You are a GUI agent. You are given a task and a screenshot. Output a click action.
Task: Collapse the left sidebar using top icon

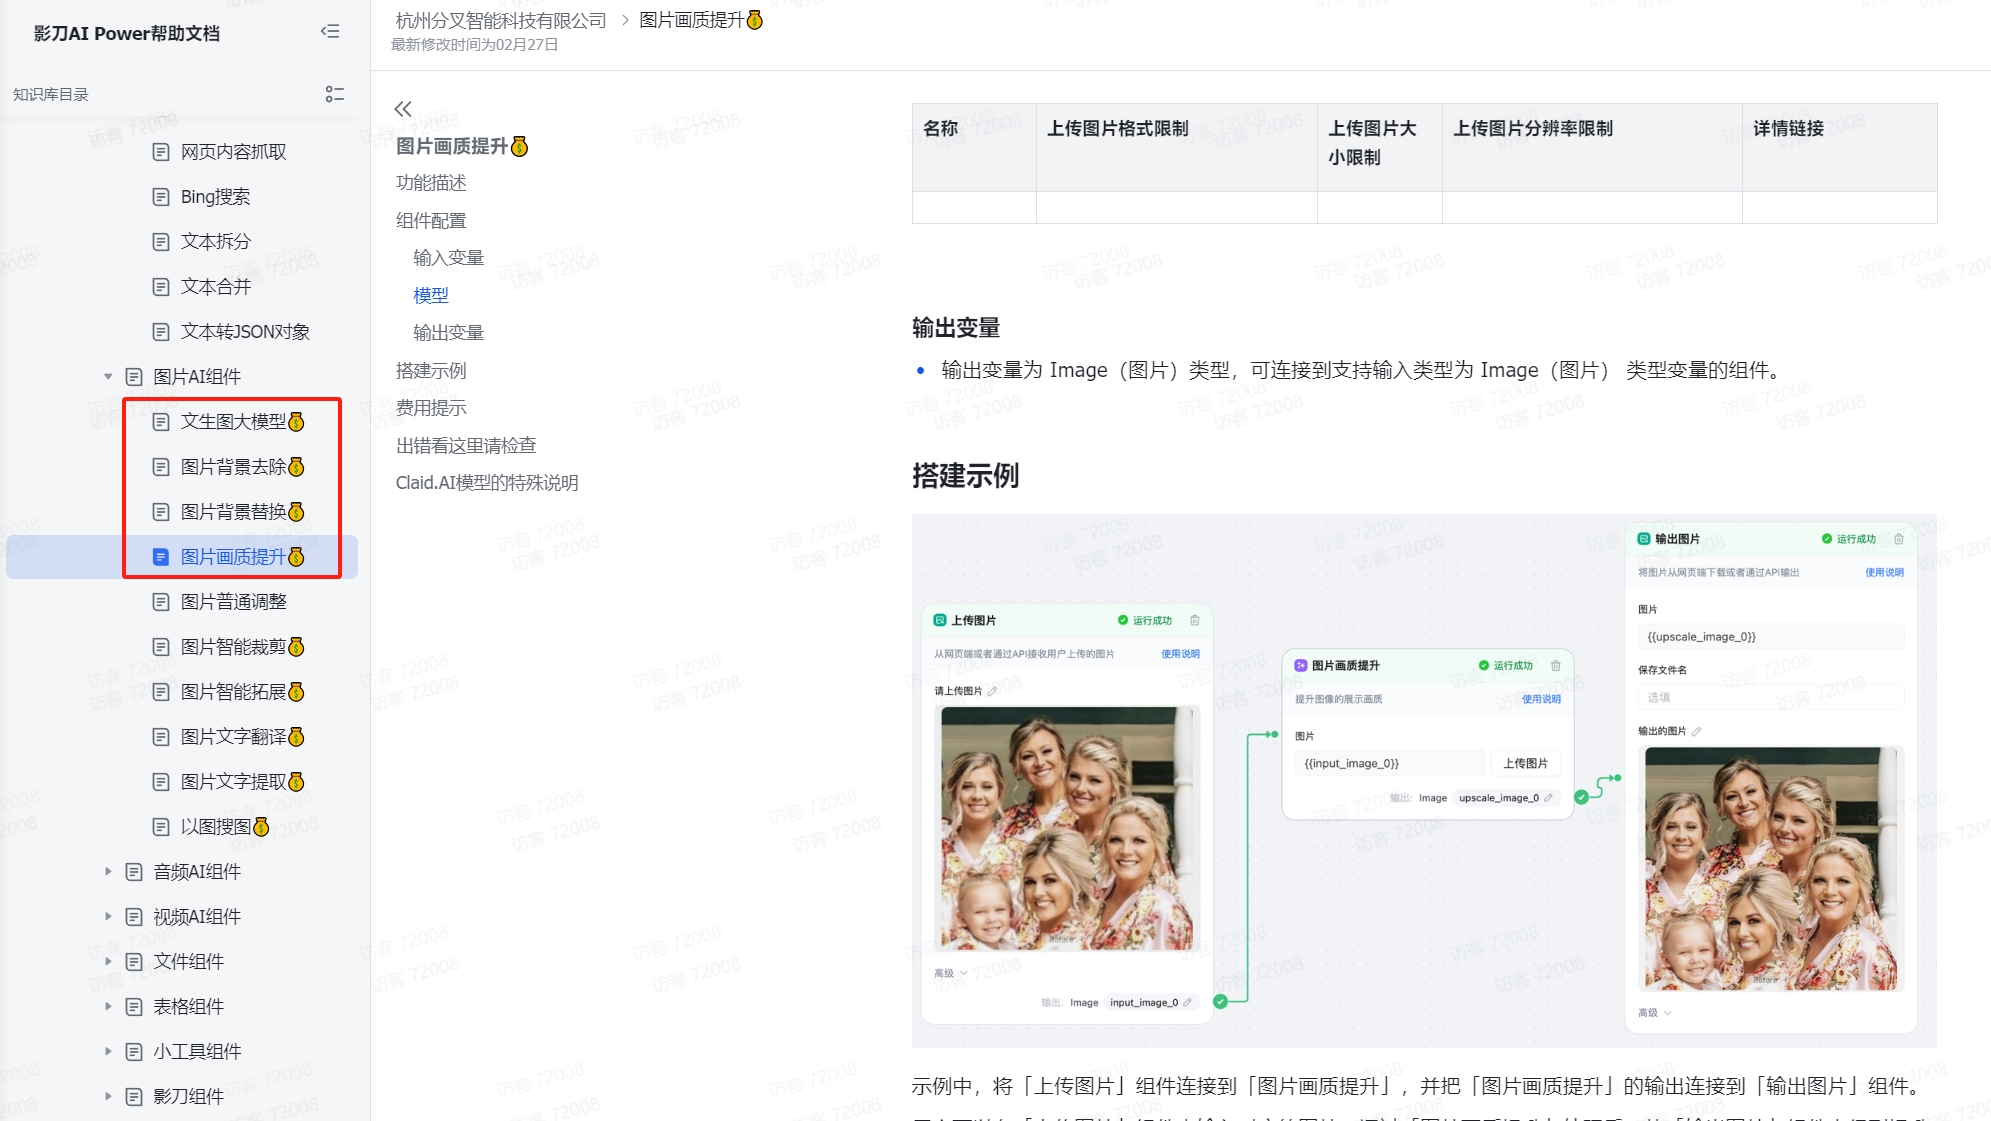click(330, 32)
